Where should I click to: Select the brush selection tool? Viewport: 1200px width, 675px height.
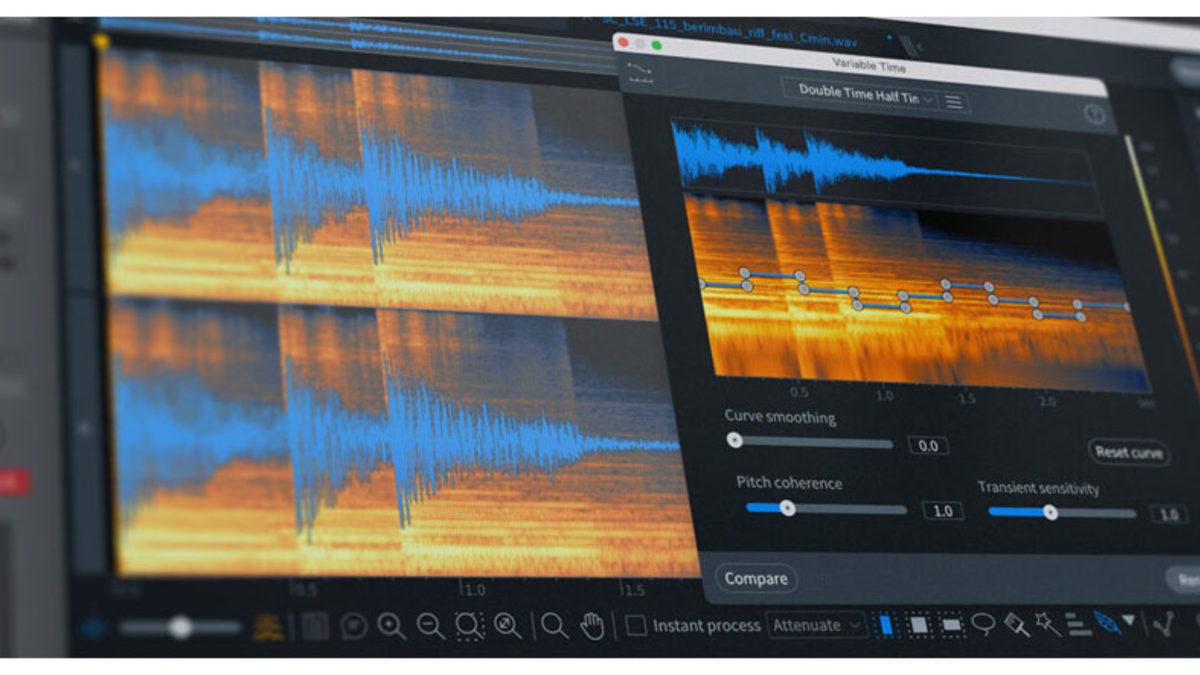(1016, 625)
